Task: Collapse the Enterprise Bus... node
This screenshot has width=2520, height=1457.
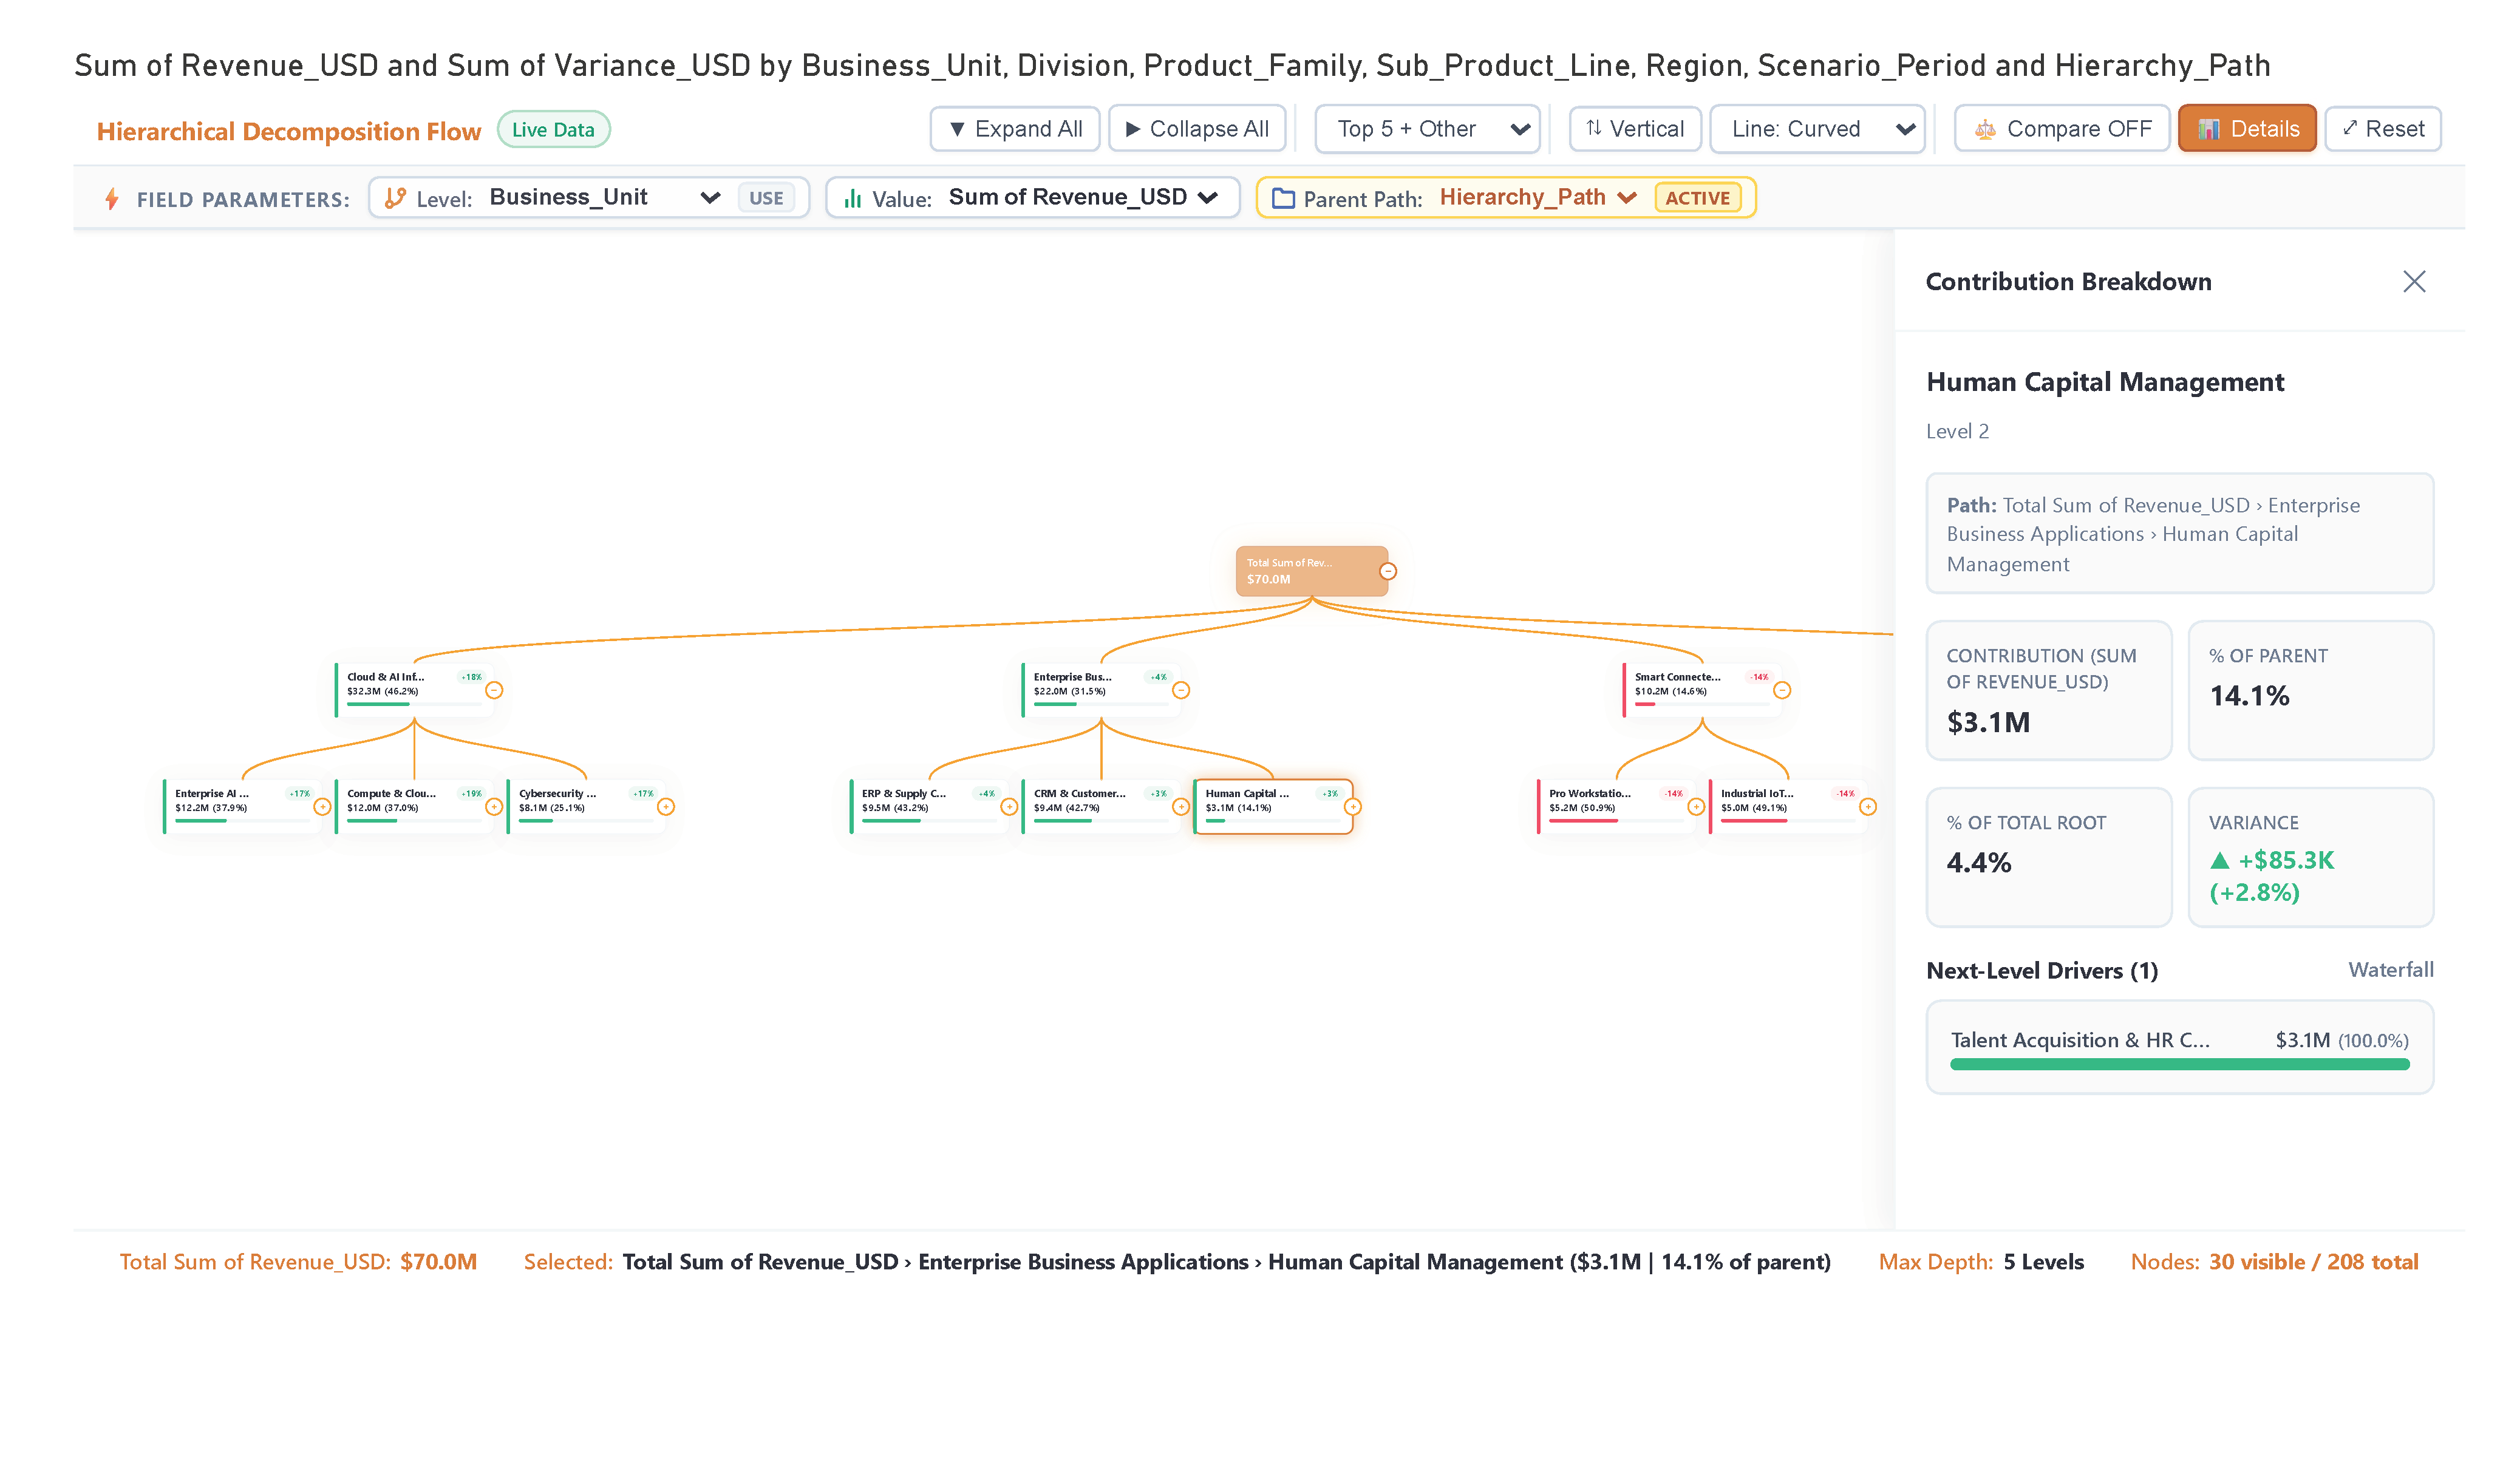Action: coord(1181,690)
